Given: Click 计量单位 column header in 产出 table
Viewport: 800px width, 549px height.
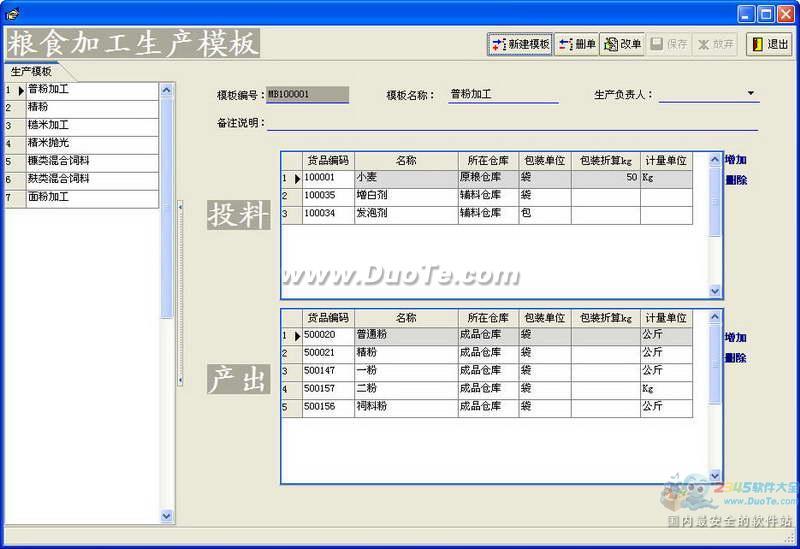Looking at the screenshot, I should point(666,318).
